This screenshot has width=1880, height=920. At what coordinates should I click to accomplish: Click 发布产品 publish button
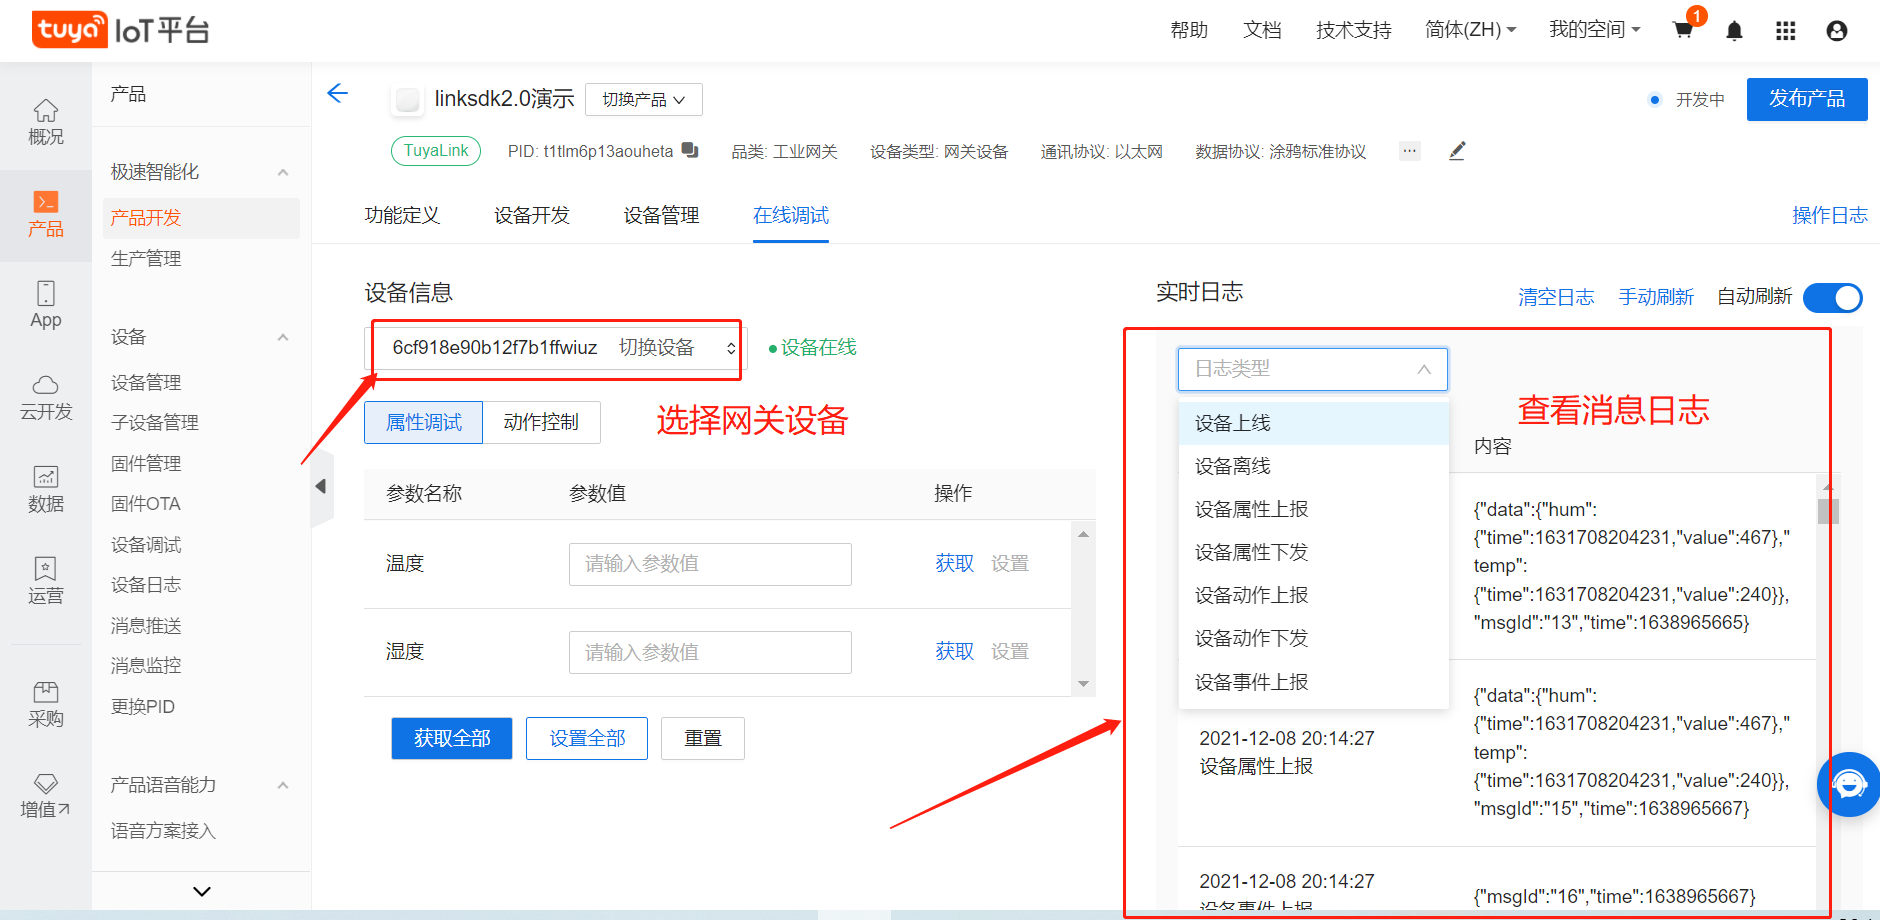click(x=1807, y=99)
